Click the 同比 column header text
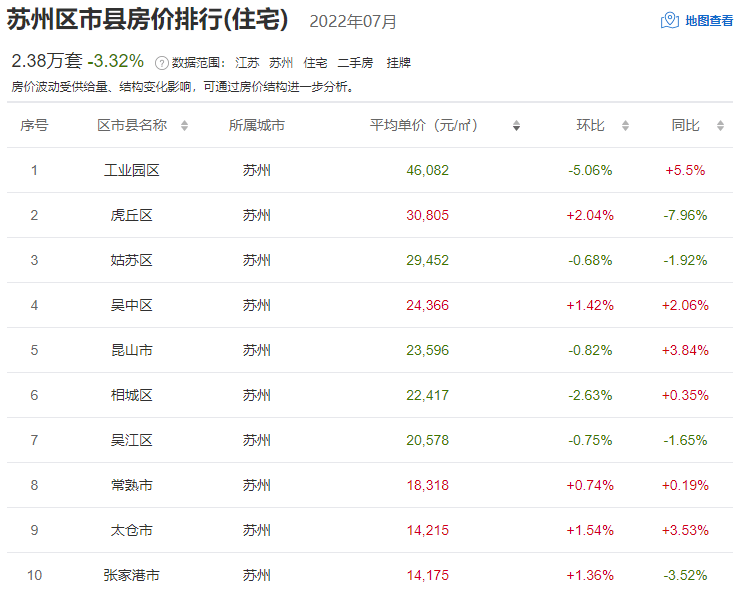The image size is (739, 589). tap(686, 125)
